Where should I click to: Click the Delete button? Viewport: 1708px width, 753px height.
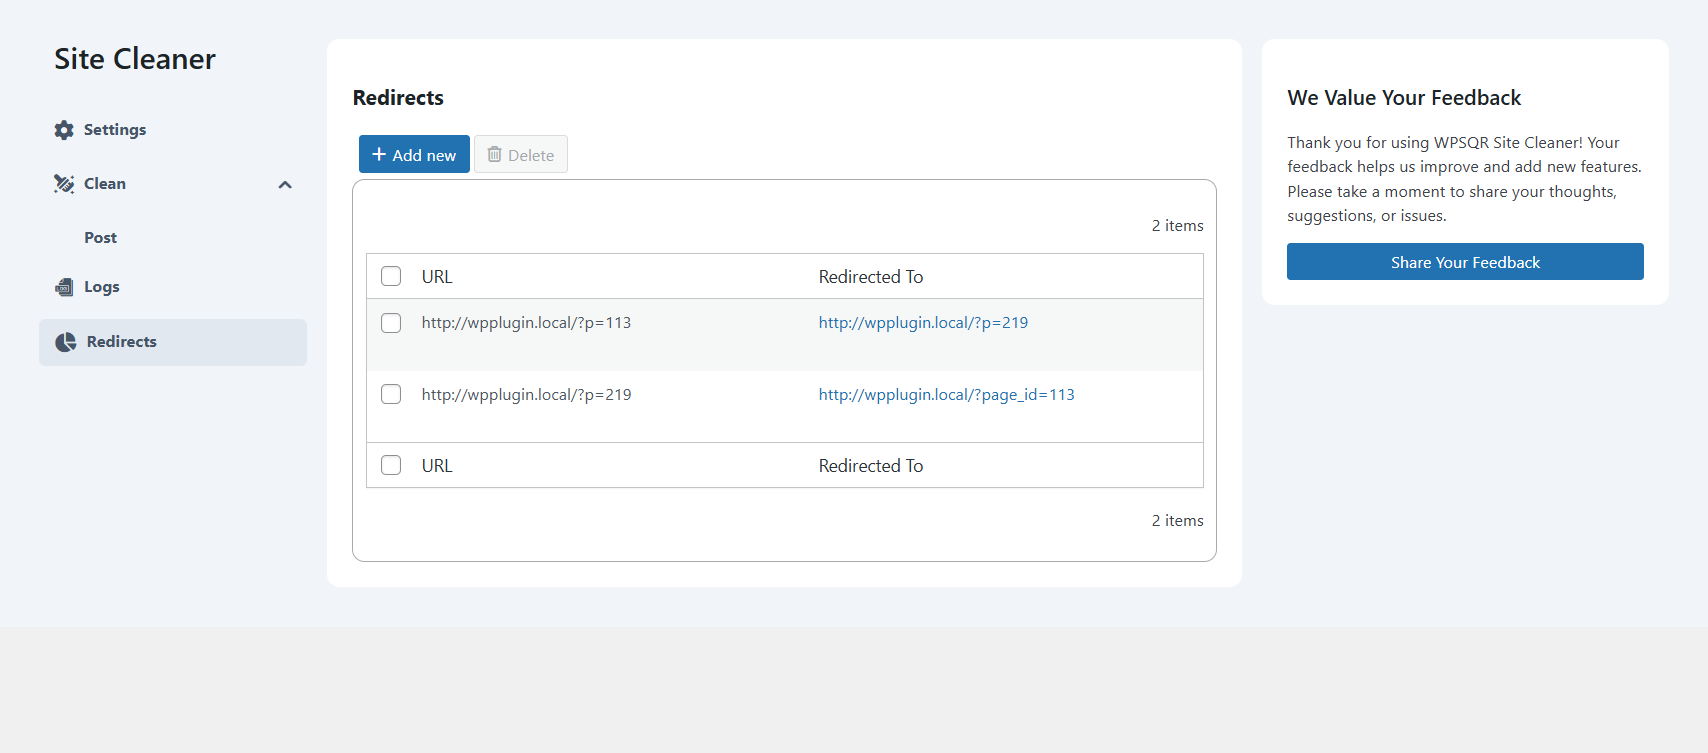tap(521, 154)
